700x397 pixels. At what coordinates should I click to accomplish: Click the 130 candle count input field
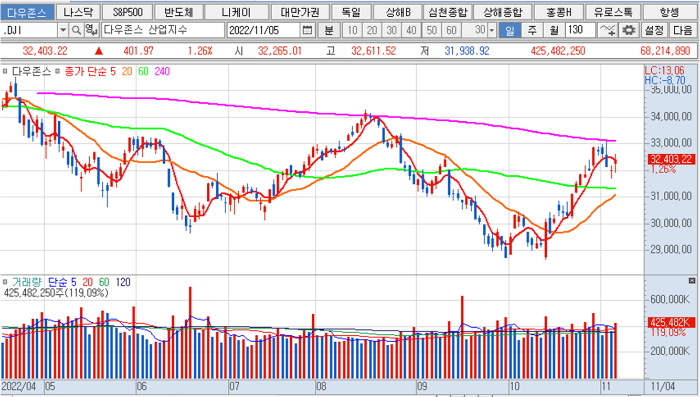click(x=580, y=30)
